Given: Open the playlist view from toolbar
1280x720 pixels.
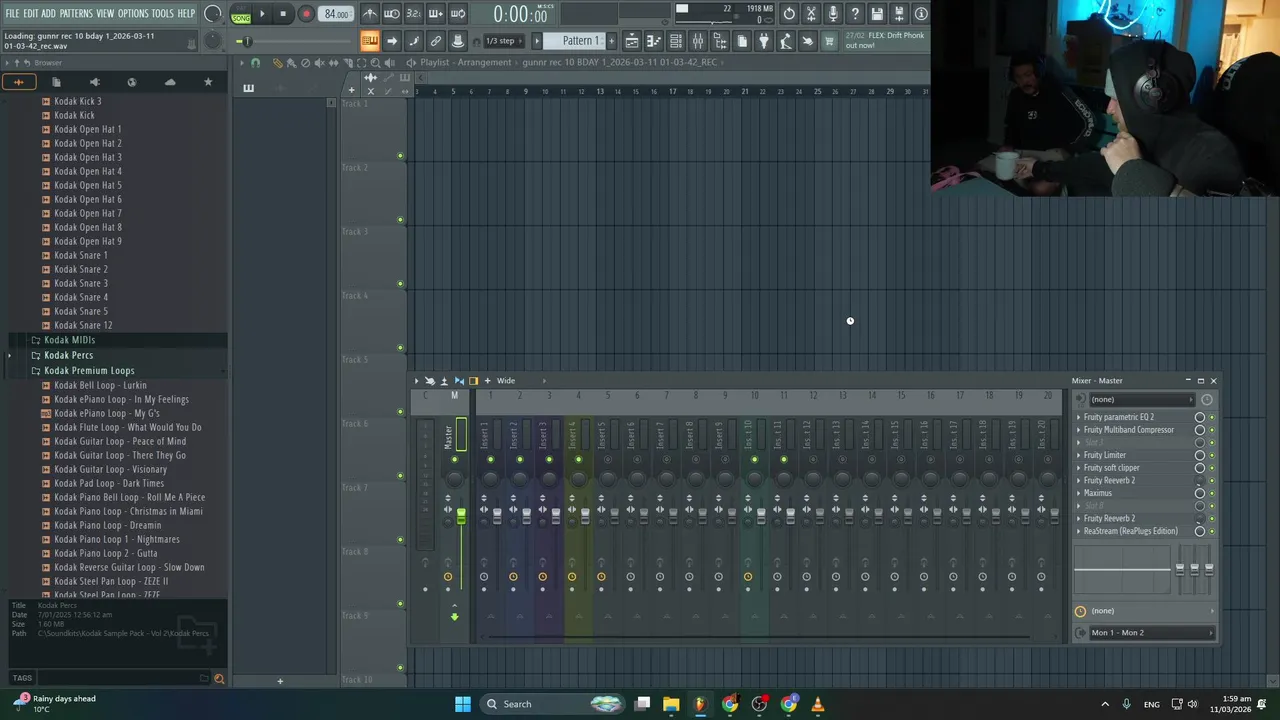Looking at the screenshot, I should [632, 41].
